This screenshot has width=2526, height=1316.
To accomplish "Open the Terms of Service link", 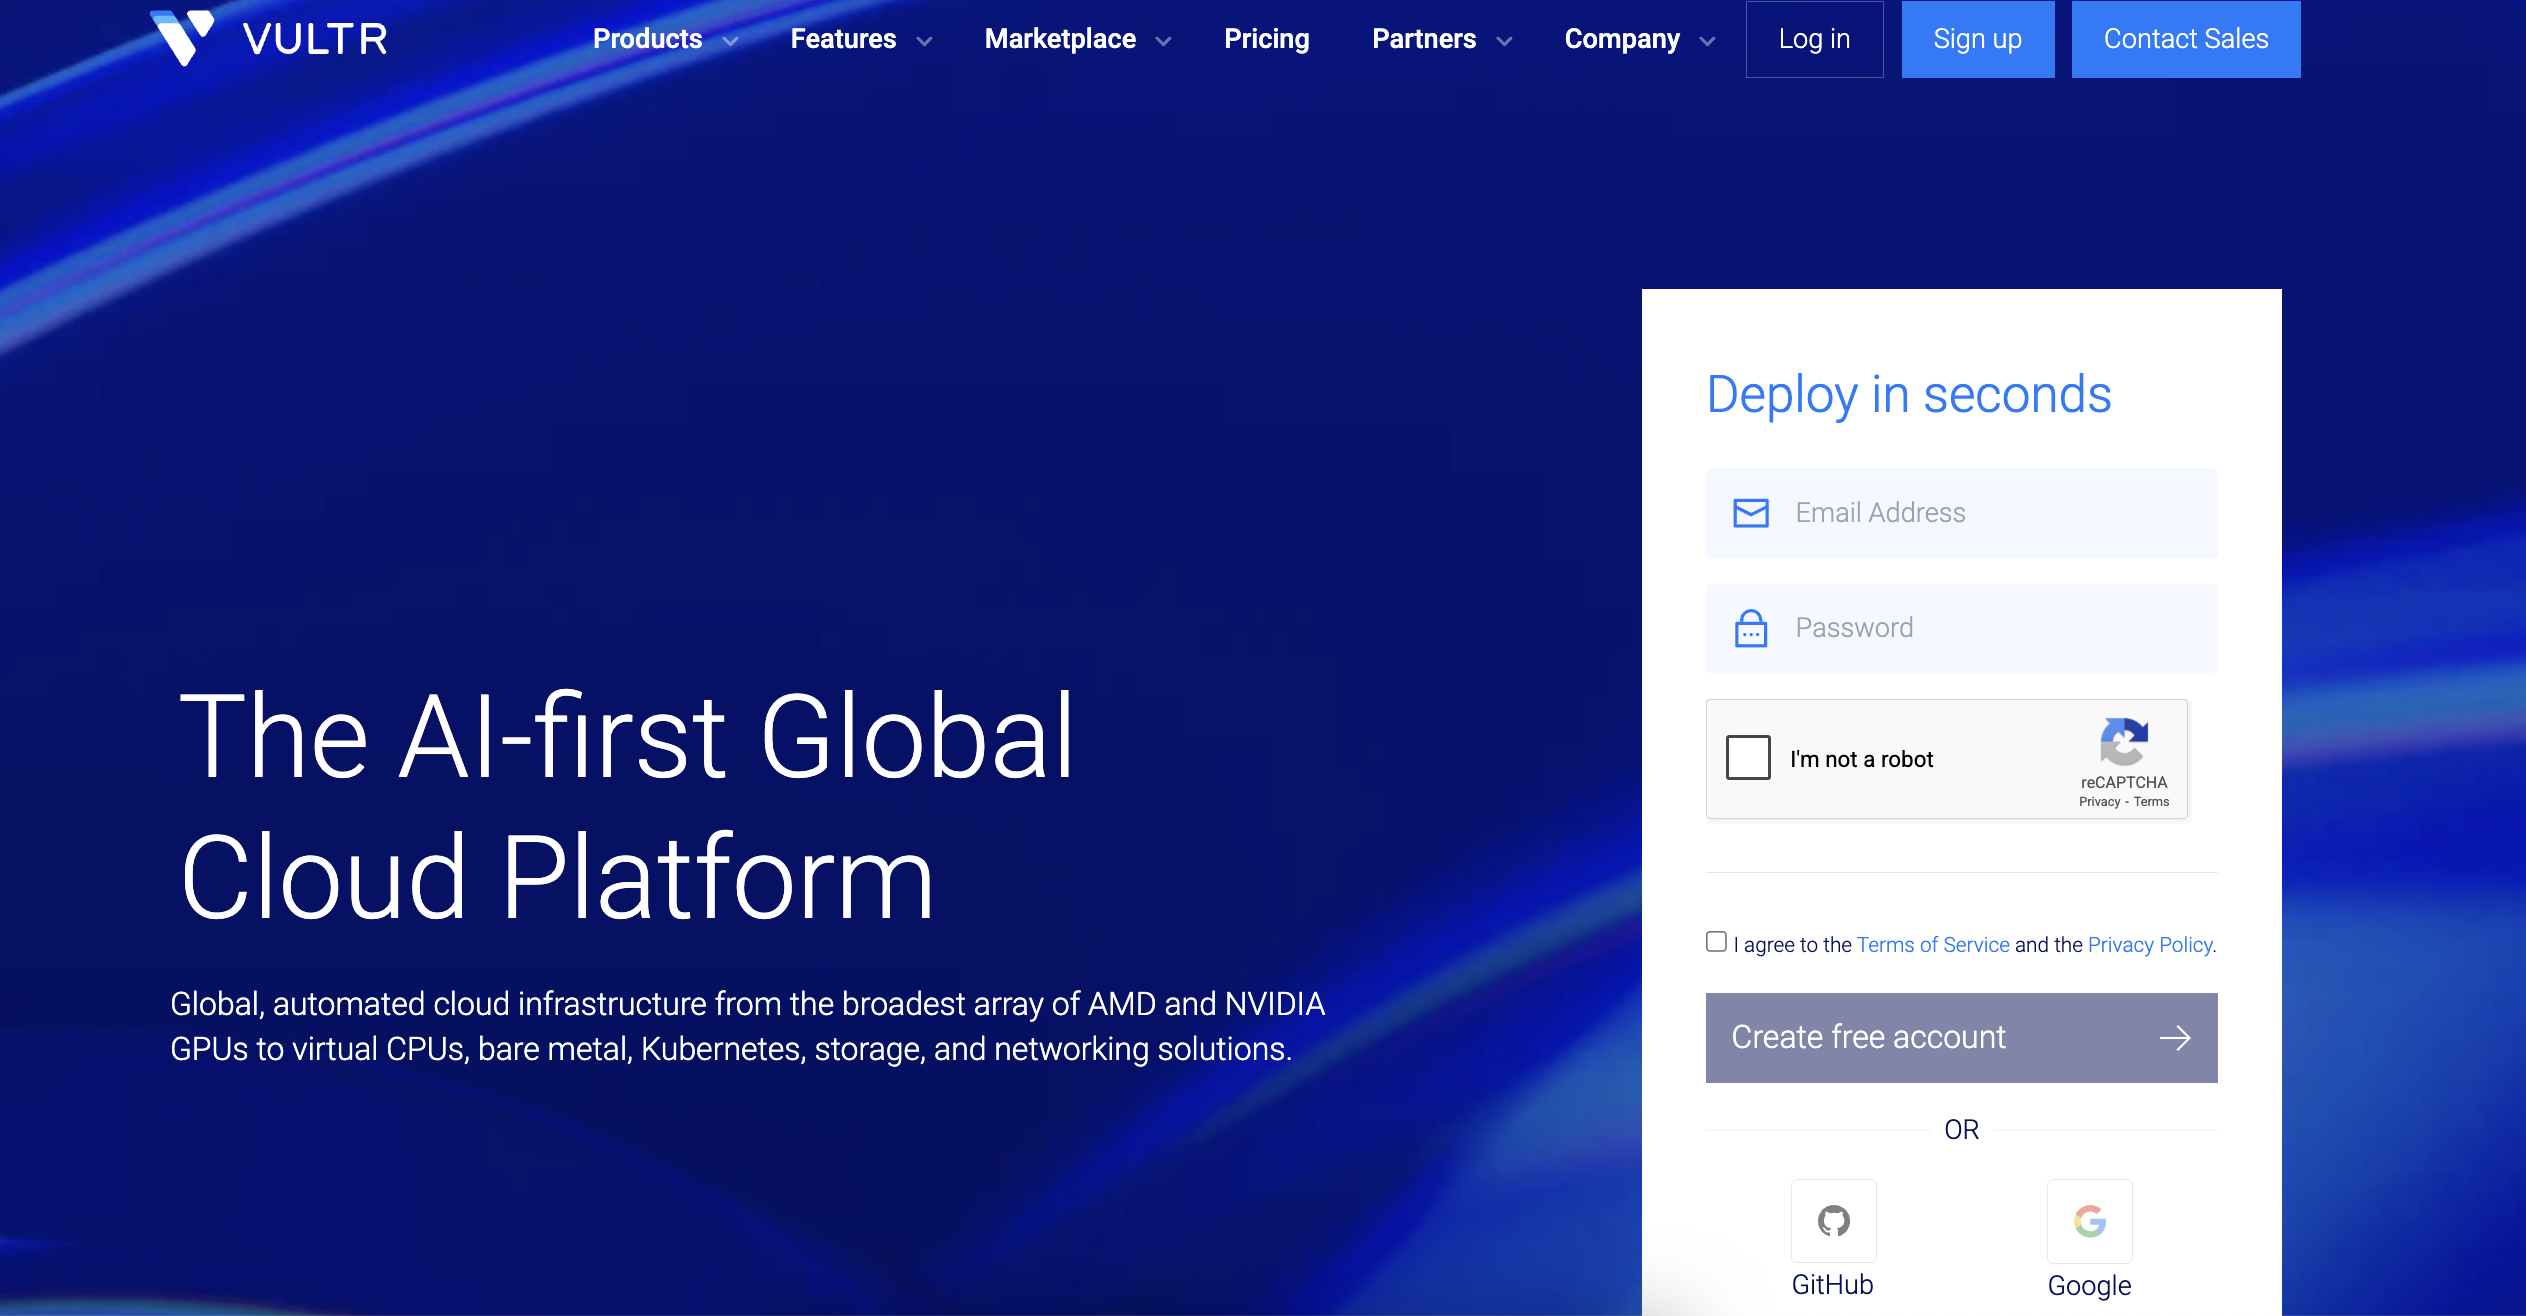I will [x=1932, y=944].
